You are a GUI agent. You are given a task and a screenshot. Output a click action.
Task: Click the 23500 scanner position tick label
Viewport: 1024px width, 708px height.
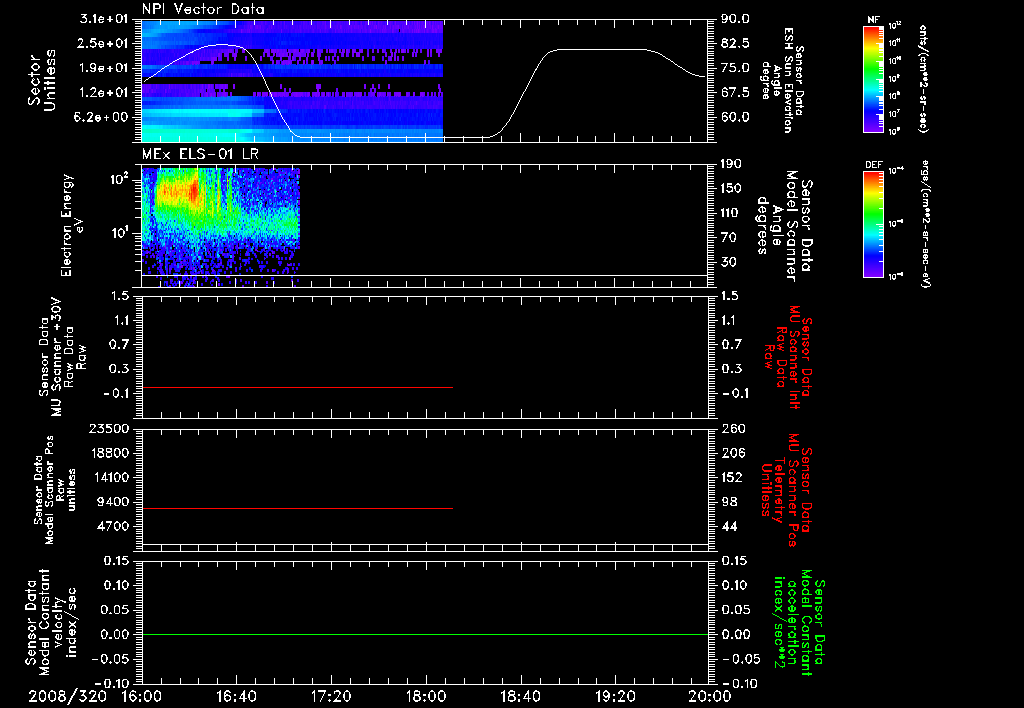pos(111,428)
